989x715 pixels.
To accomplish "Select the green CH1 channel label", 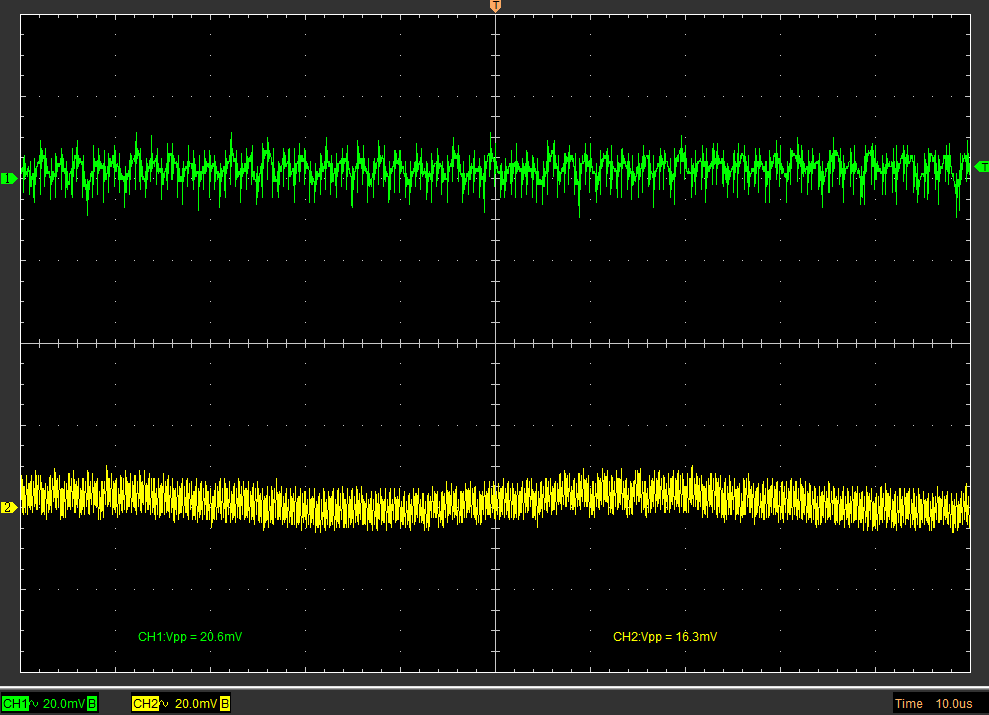I will [x=15, y=704].
